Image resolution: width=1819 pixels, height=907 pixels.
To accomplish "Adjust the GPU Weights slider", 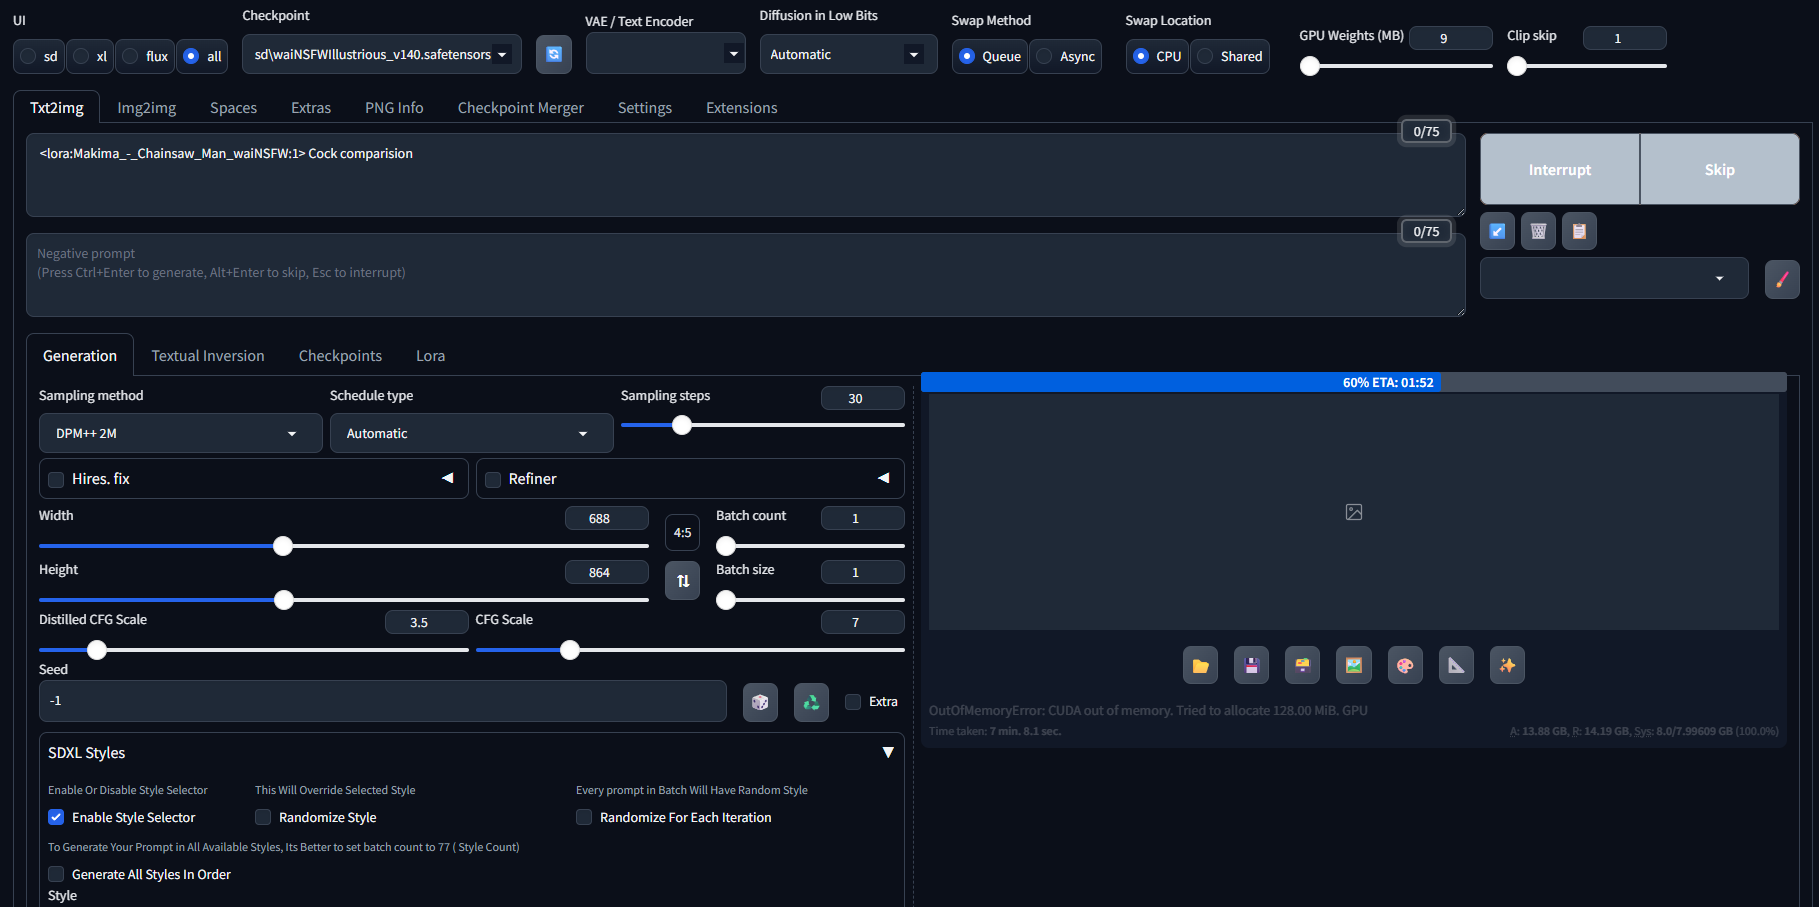I will [x=1396, y=66].
